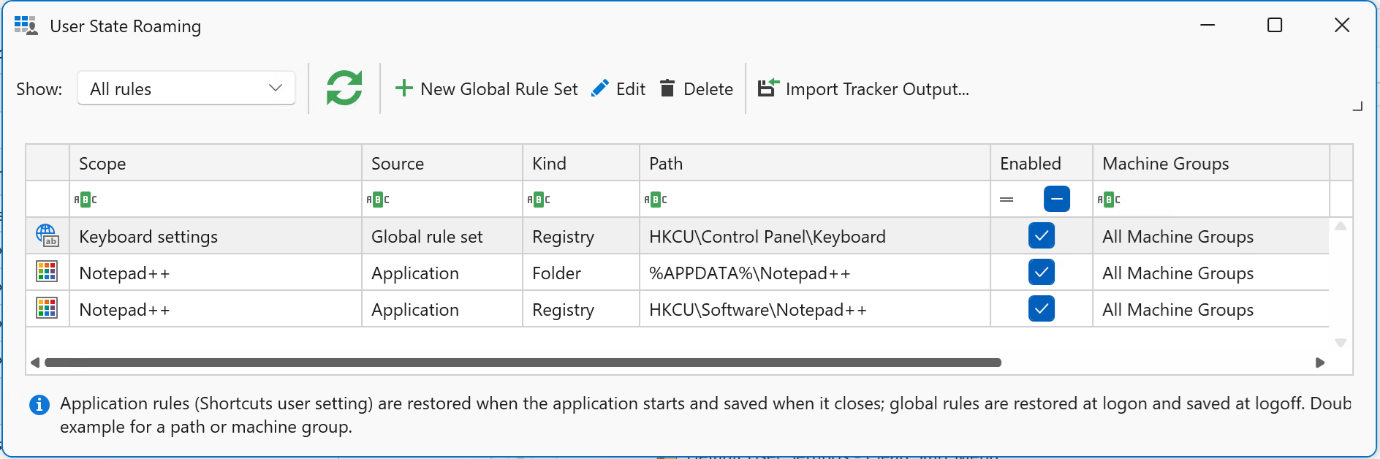Maximize the User State Roaming window
The width and height of the screenshot is (1380, 459).
point(1274,26)
